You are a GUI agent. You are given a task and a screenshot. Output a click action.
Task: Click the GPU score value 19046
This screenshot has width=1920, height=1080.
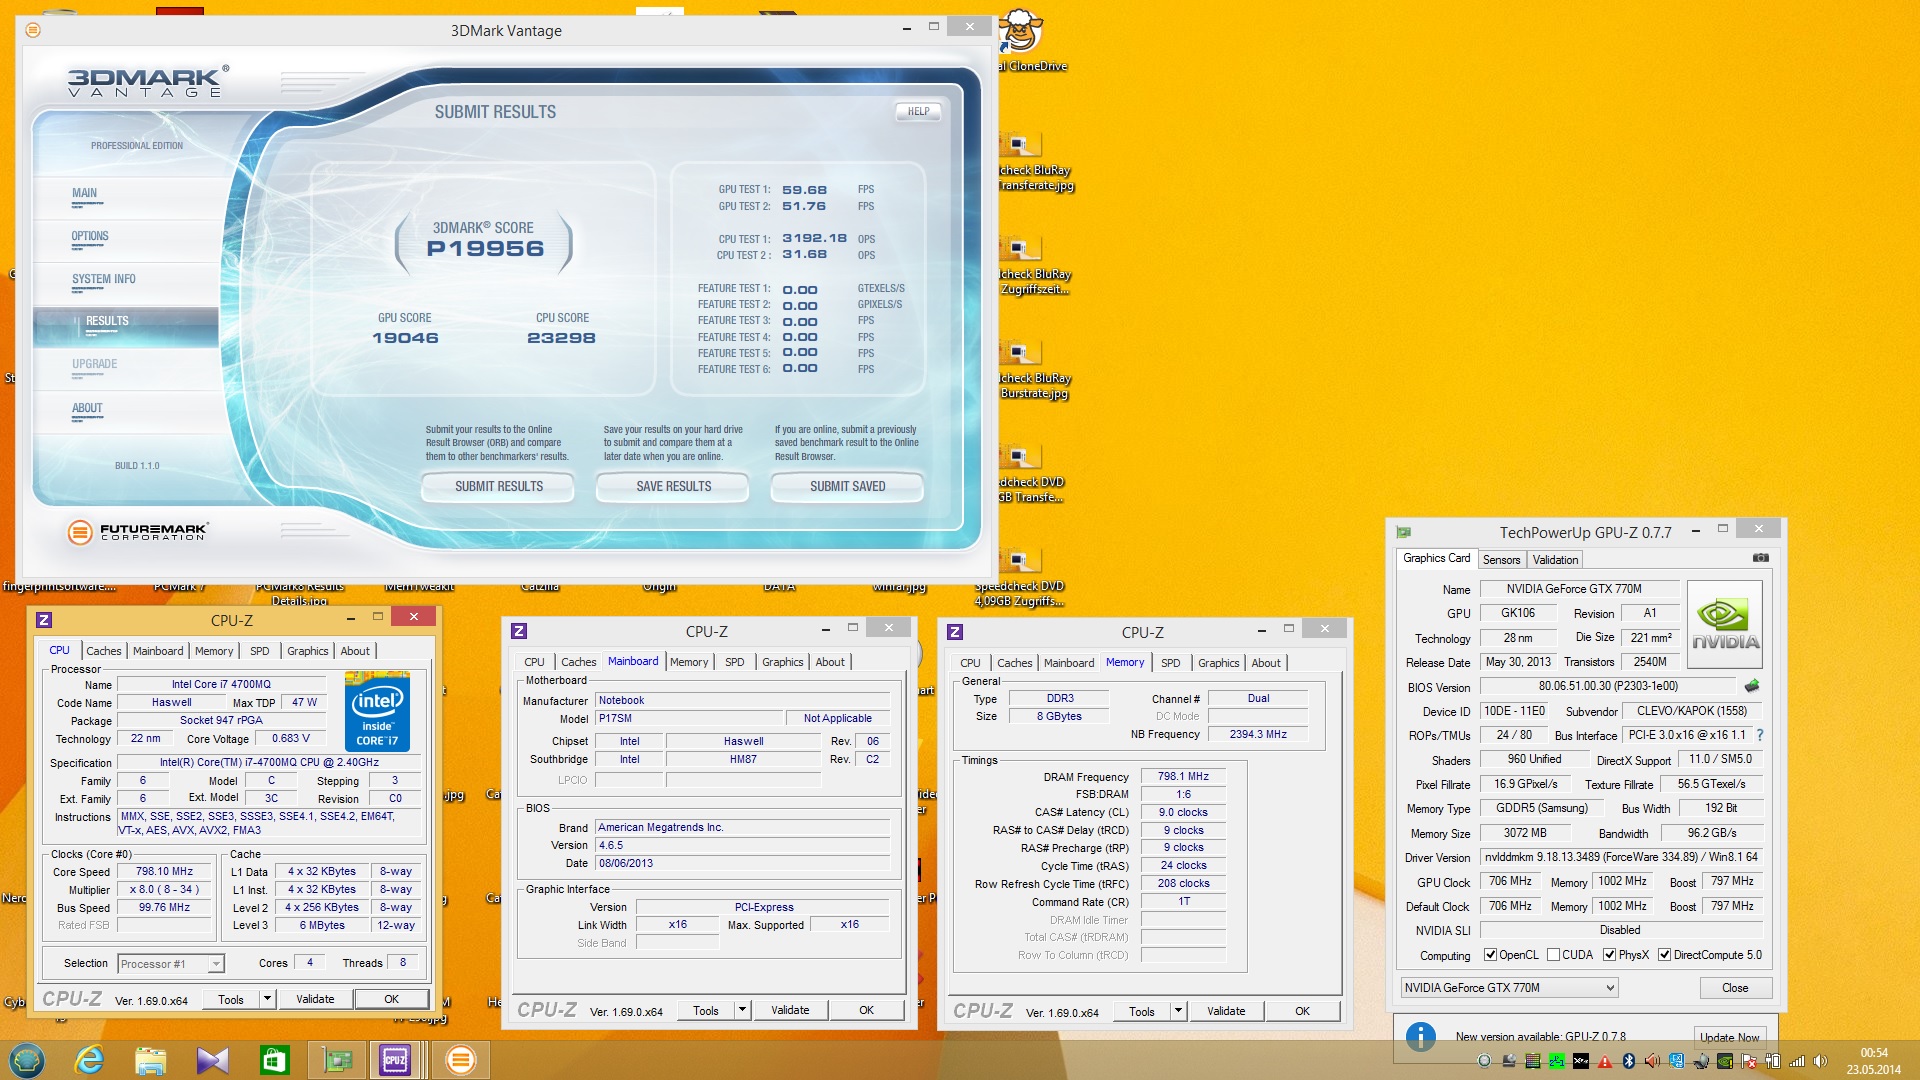coord(405,338)
